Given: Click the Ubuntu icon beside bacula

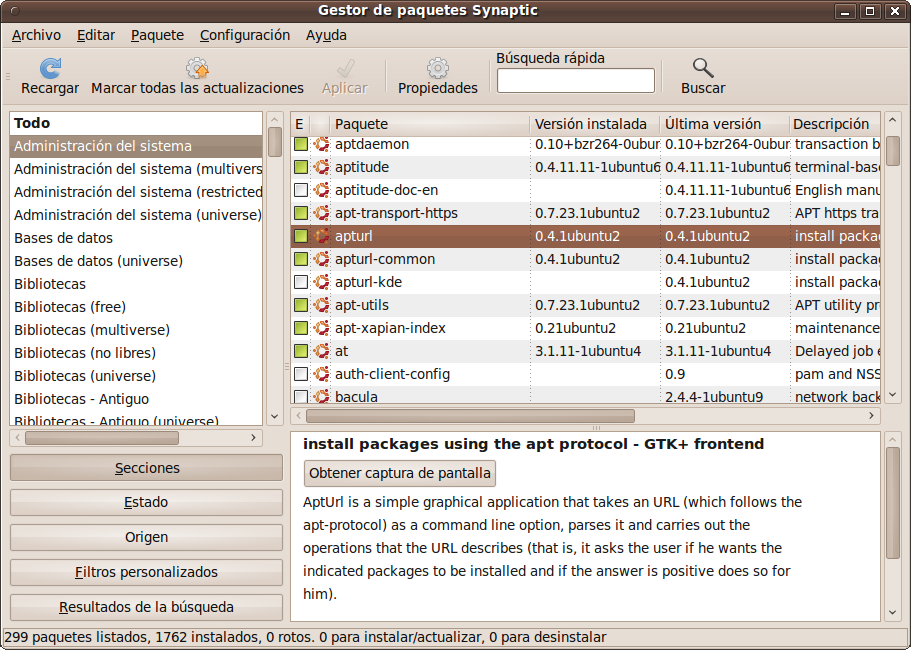Looking at the screenshot, I should 321,397.
